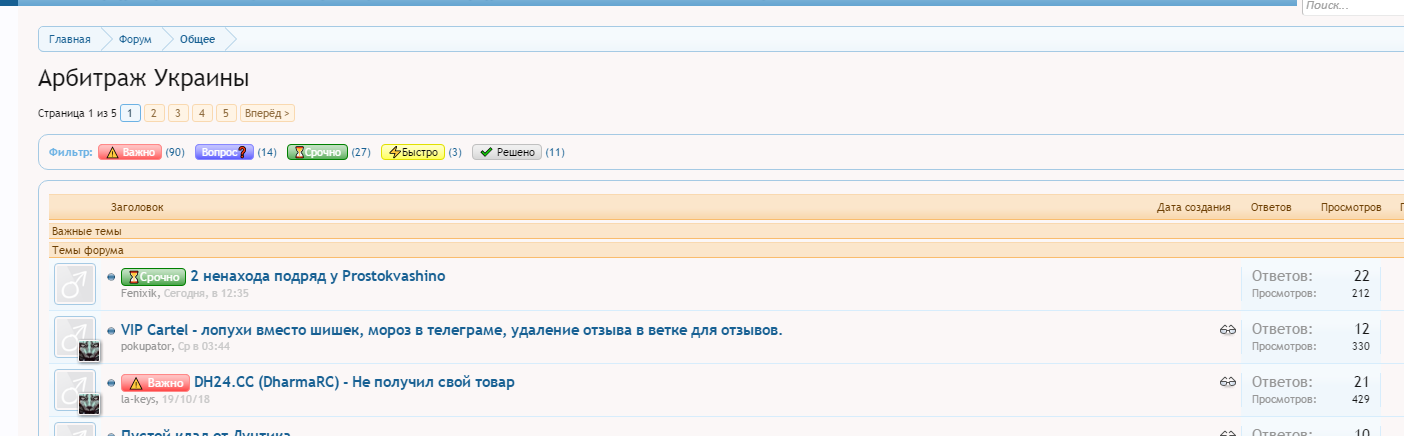
Task: Click green Срочно prefix on the Prostokvashino thread
Action: point(153,277)
